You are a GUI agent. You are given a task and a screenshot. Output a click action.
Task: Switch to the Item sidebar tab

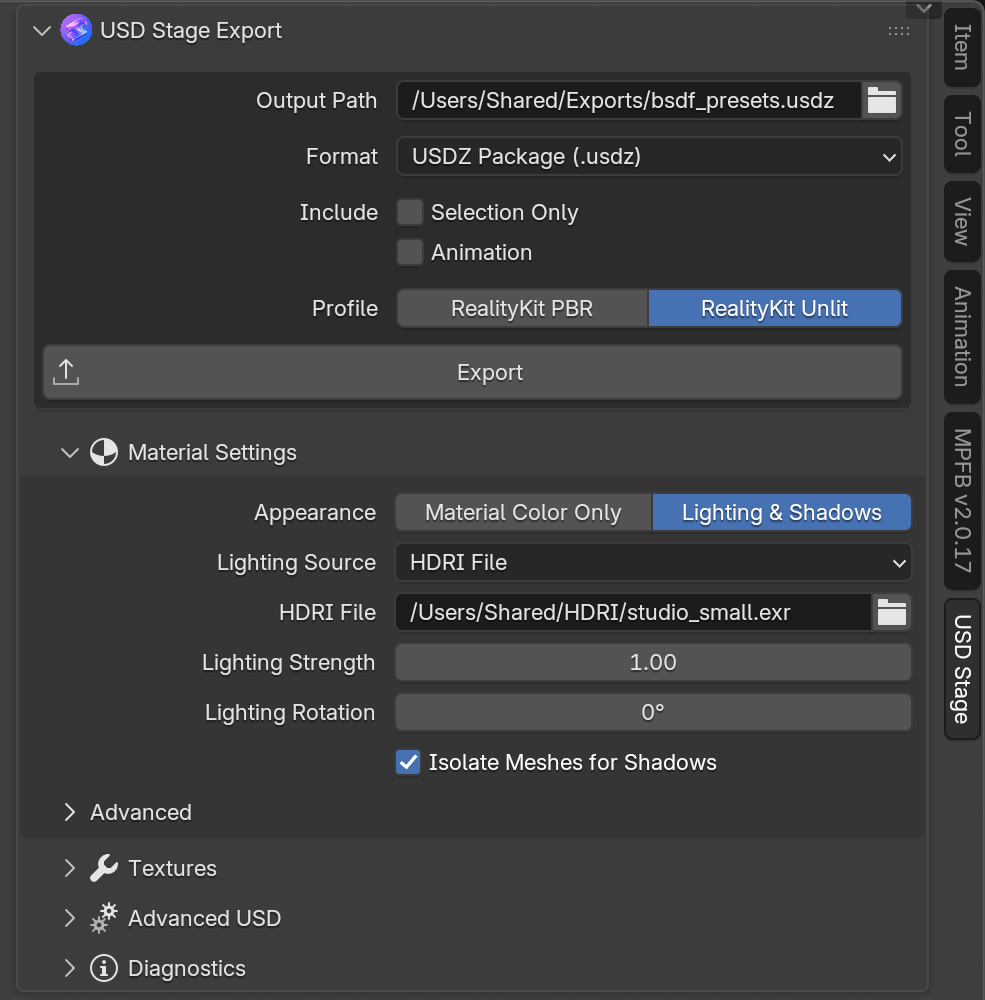coord(962,47)
